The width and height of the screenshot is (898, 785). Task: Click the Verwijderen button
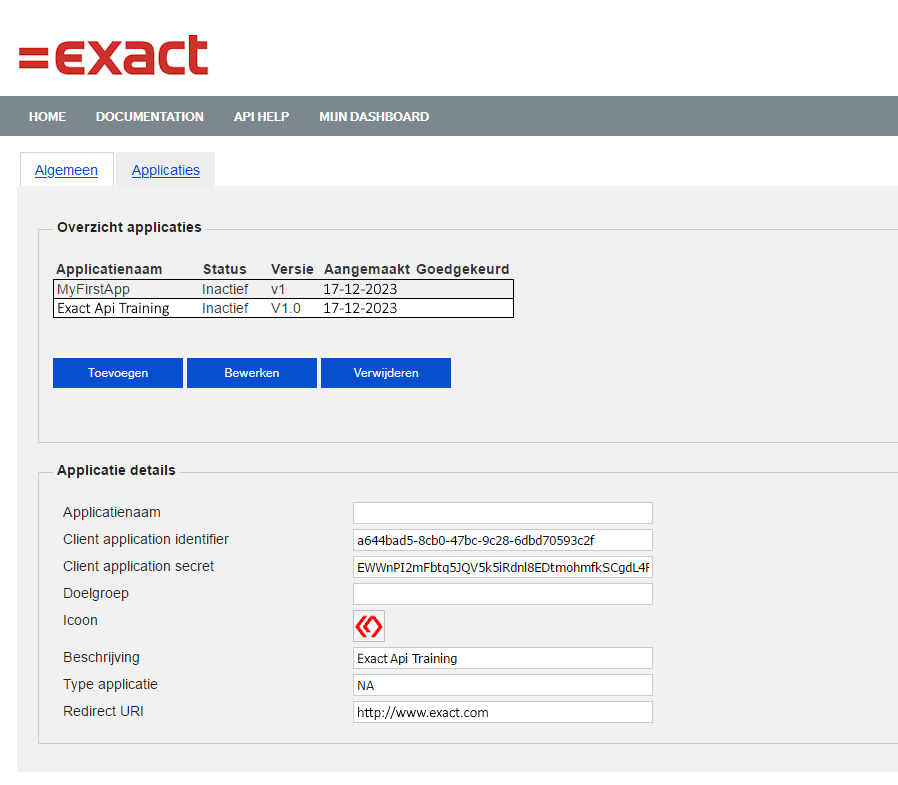coord(386,373)
